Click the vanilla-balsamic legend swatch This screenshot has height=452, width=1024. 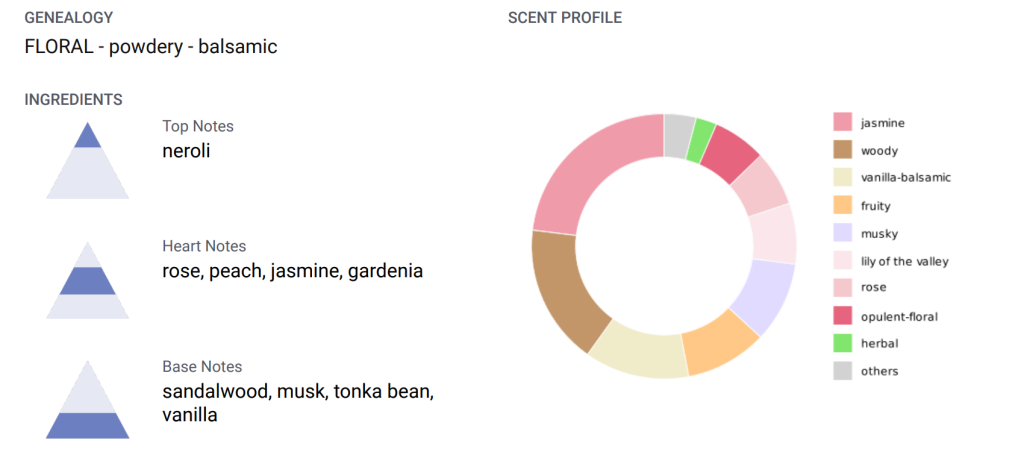pyautogui.click(x=843, y=178)
